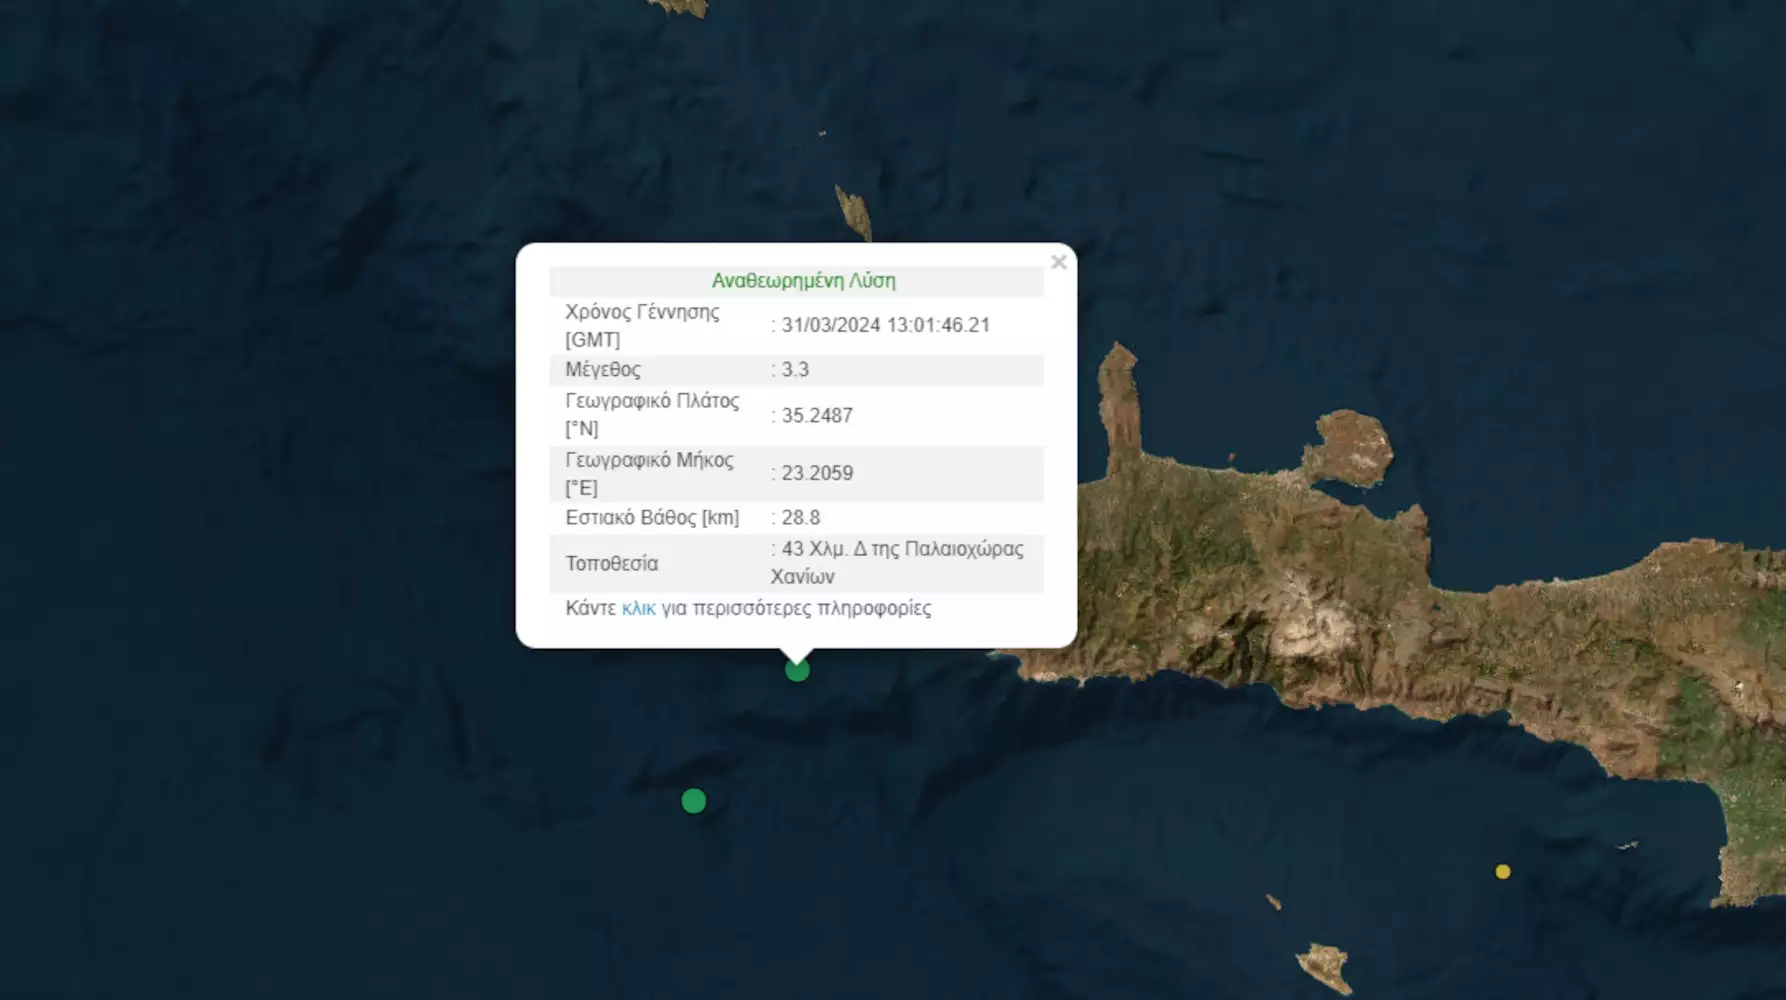Click the Αναθεωρημένη Λύση popup header

click(x=803, y=281)
